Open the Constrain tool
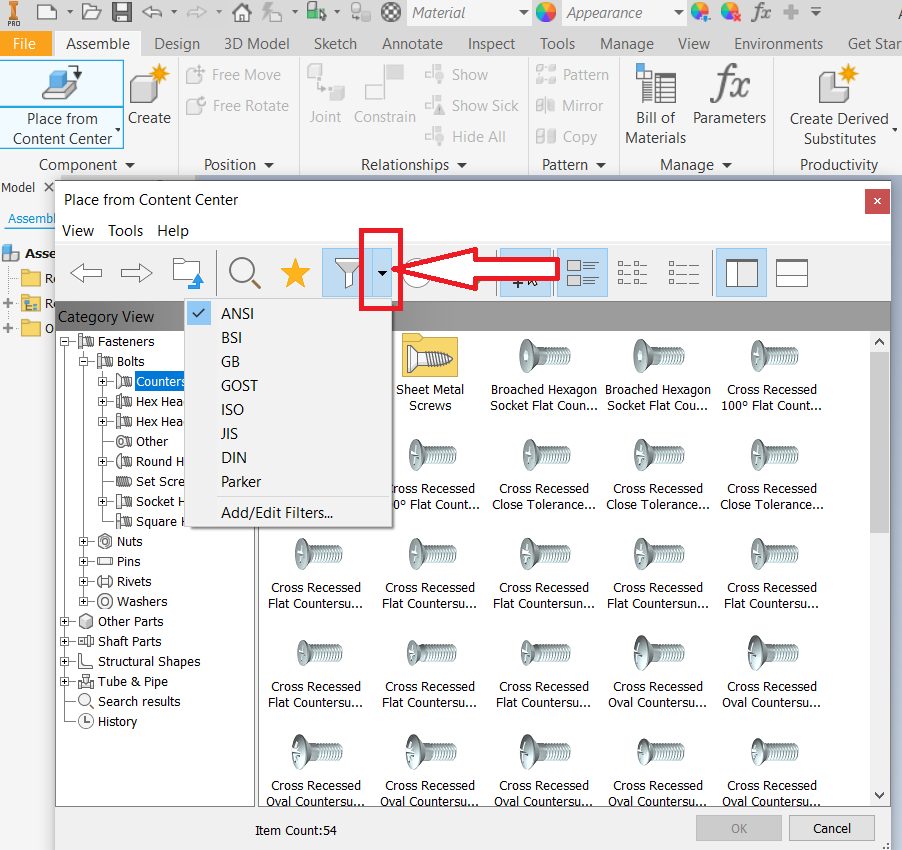Viewport: 902px width, 850px height. (384, 95)
